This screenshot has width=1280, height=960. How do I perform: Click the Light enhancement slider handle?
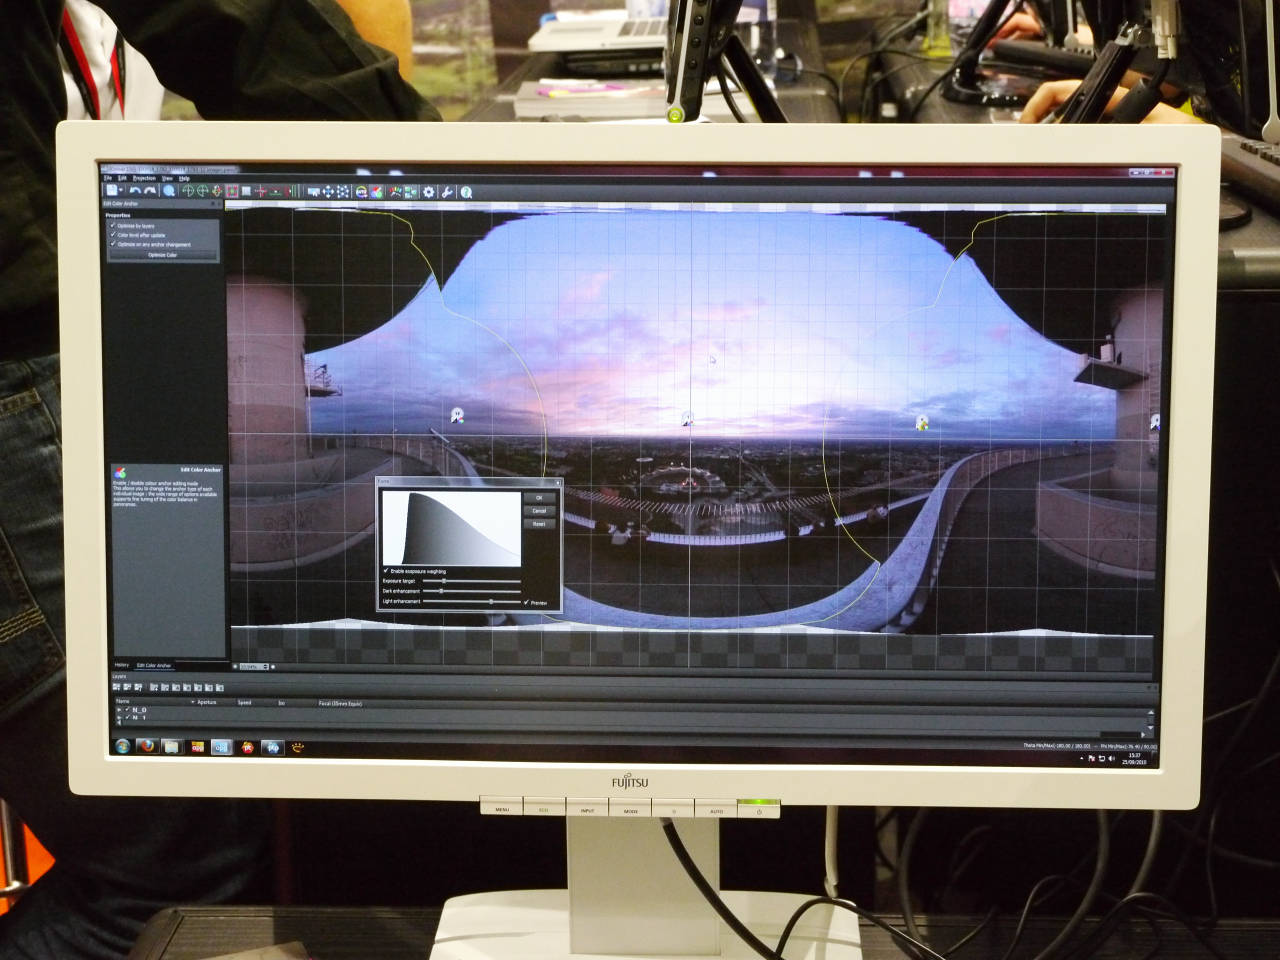coord(491,601)
